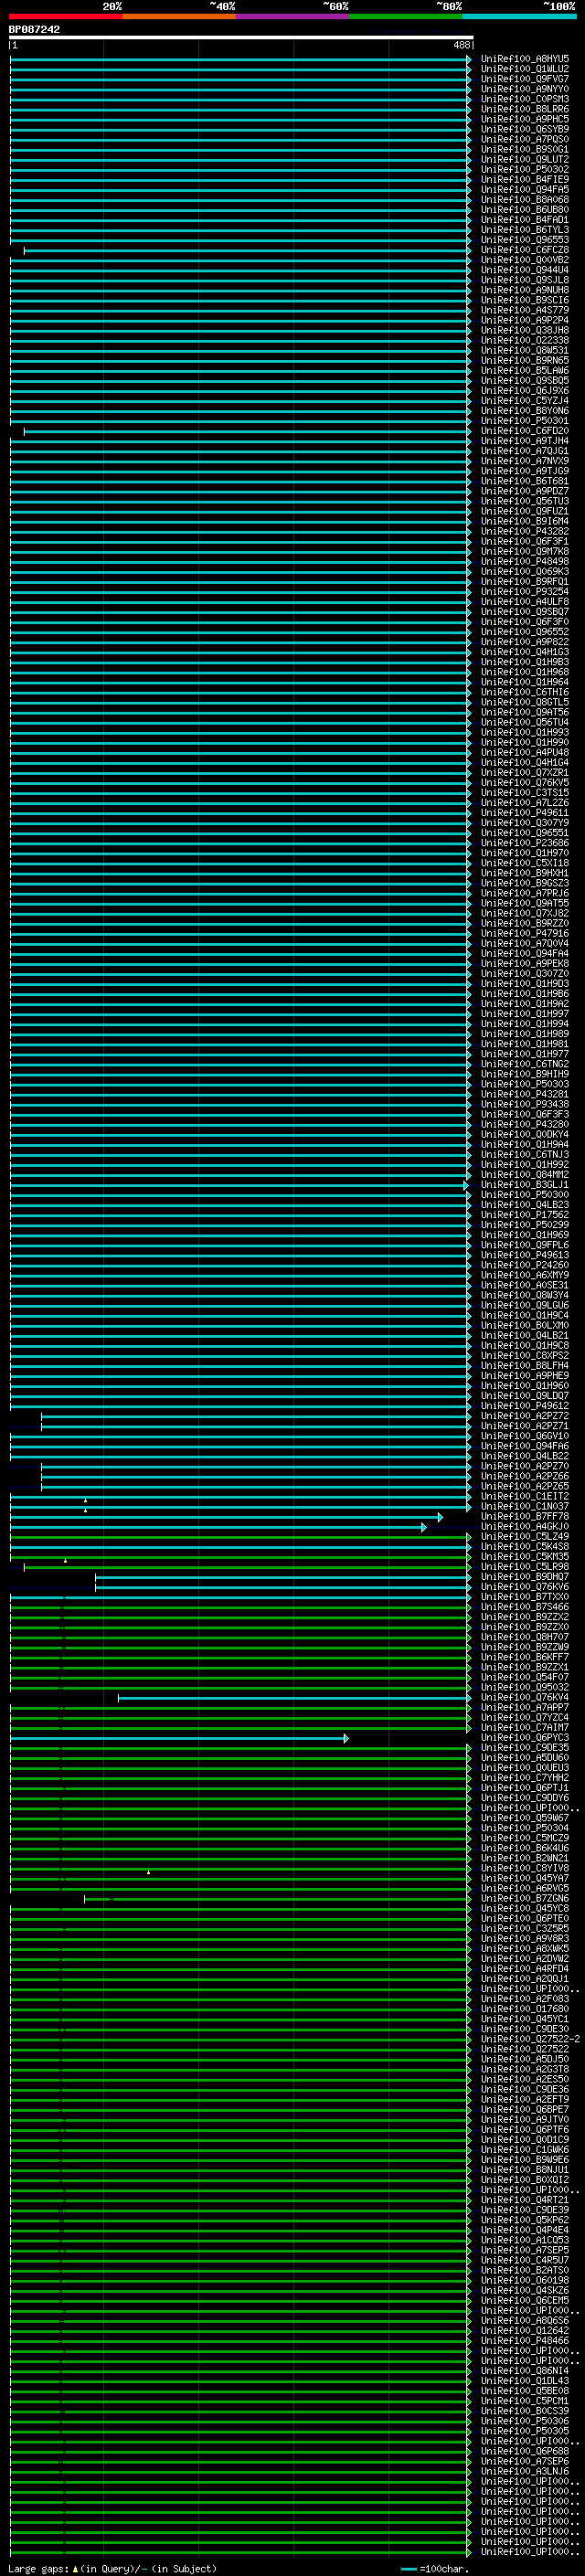Select the UniRef100_B9W9E6 label

pos(525,2160)
